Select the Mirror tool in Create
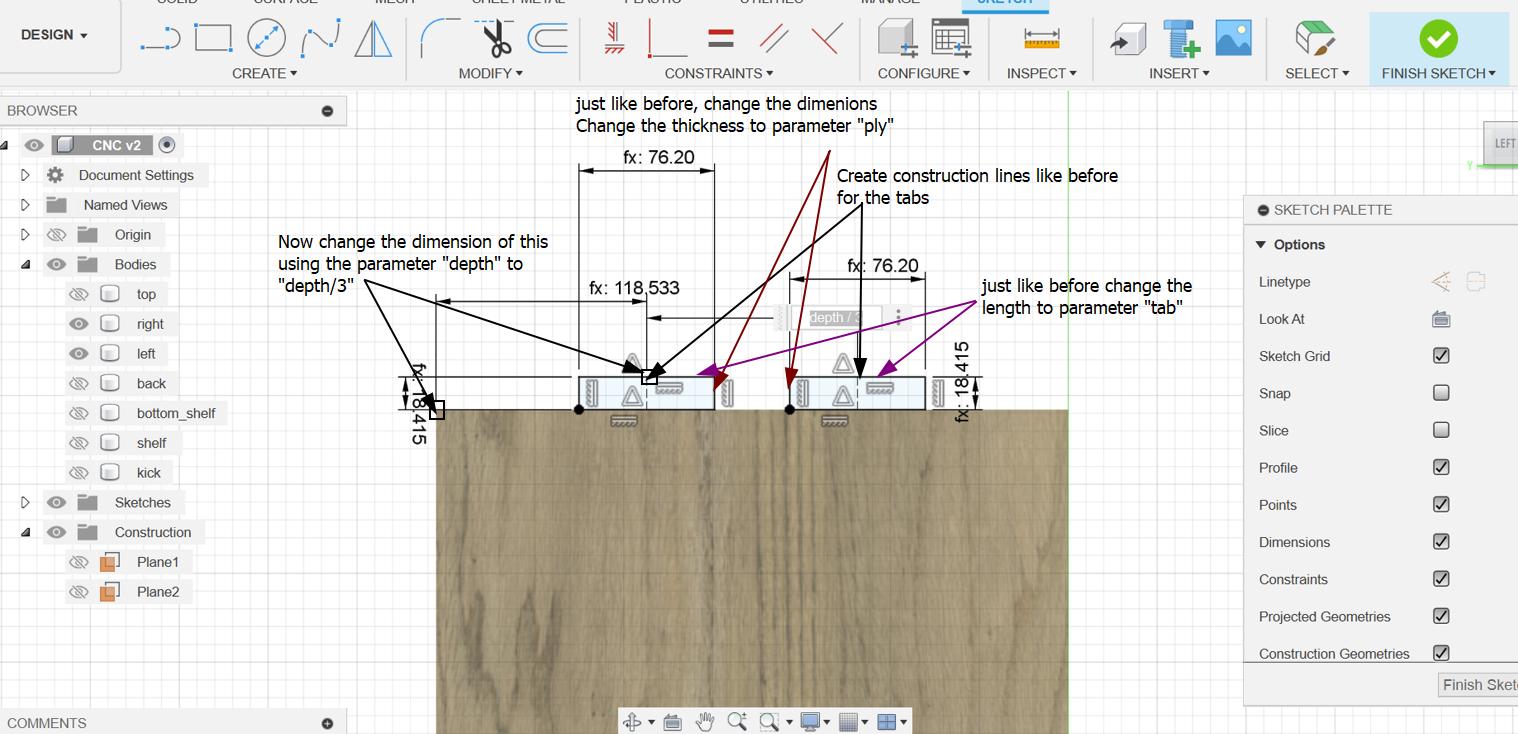1518x734 pixels. [373, 38]
